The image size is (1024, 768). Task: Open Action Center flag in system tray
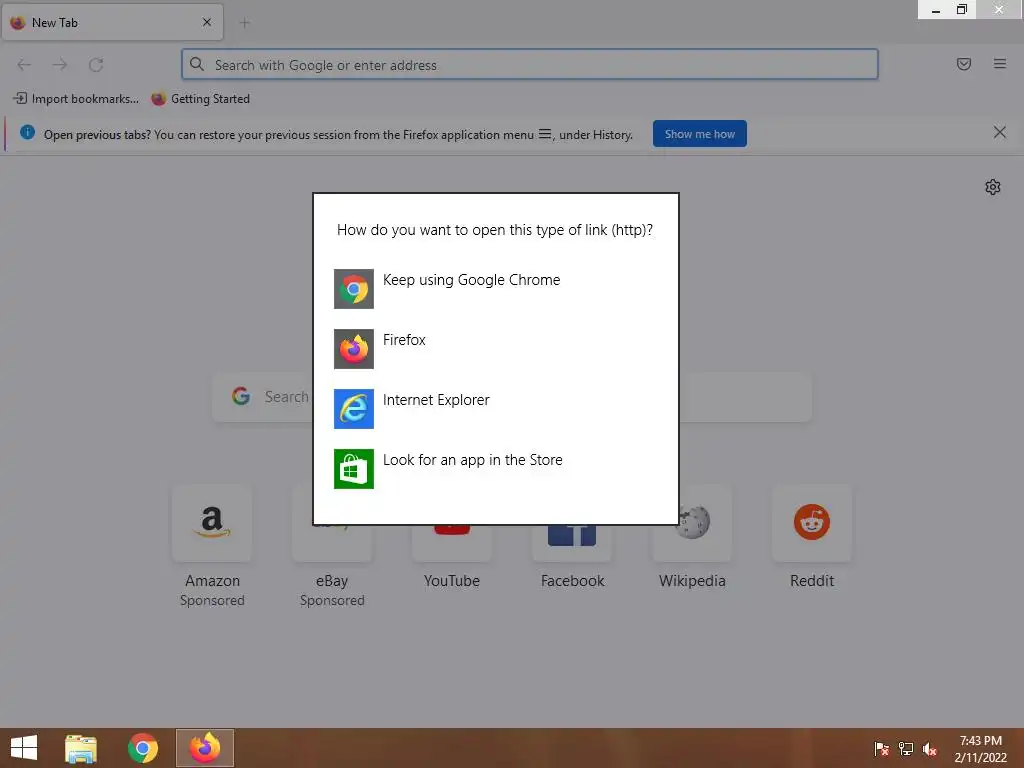point(881,749)
